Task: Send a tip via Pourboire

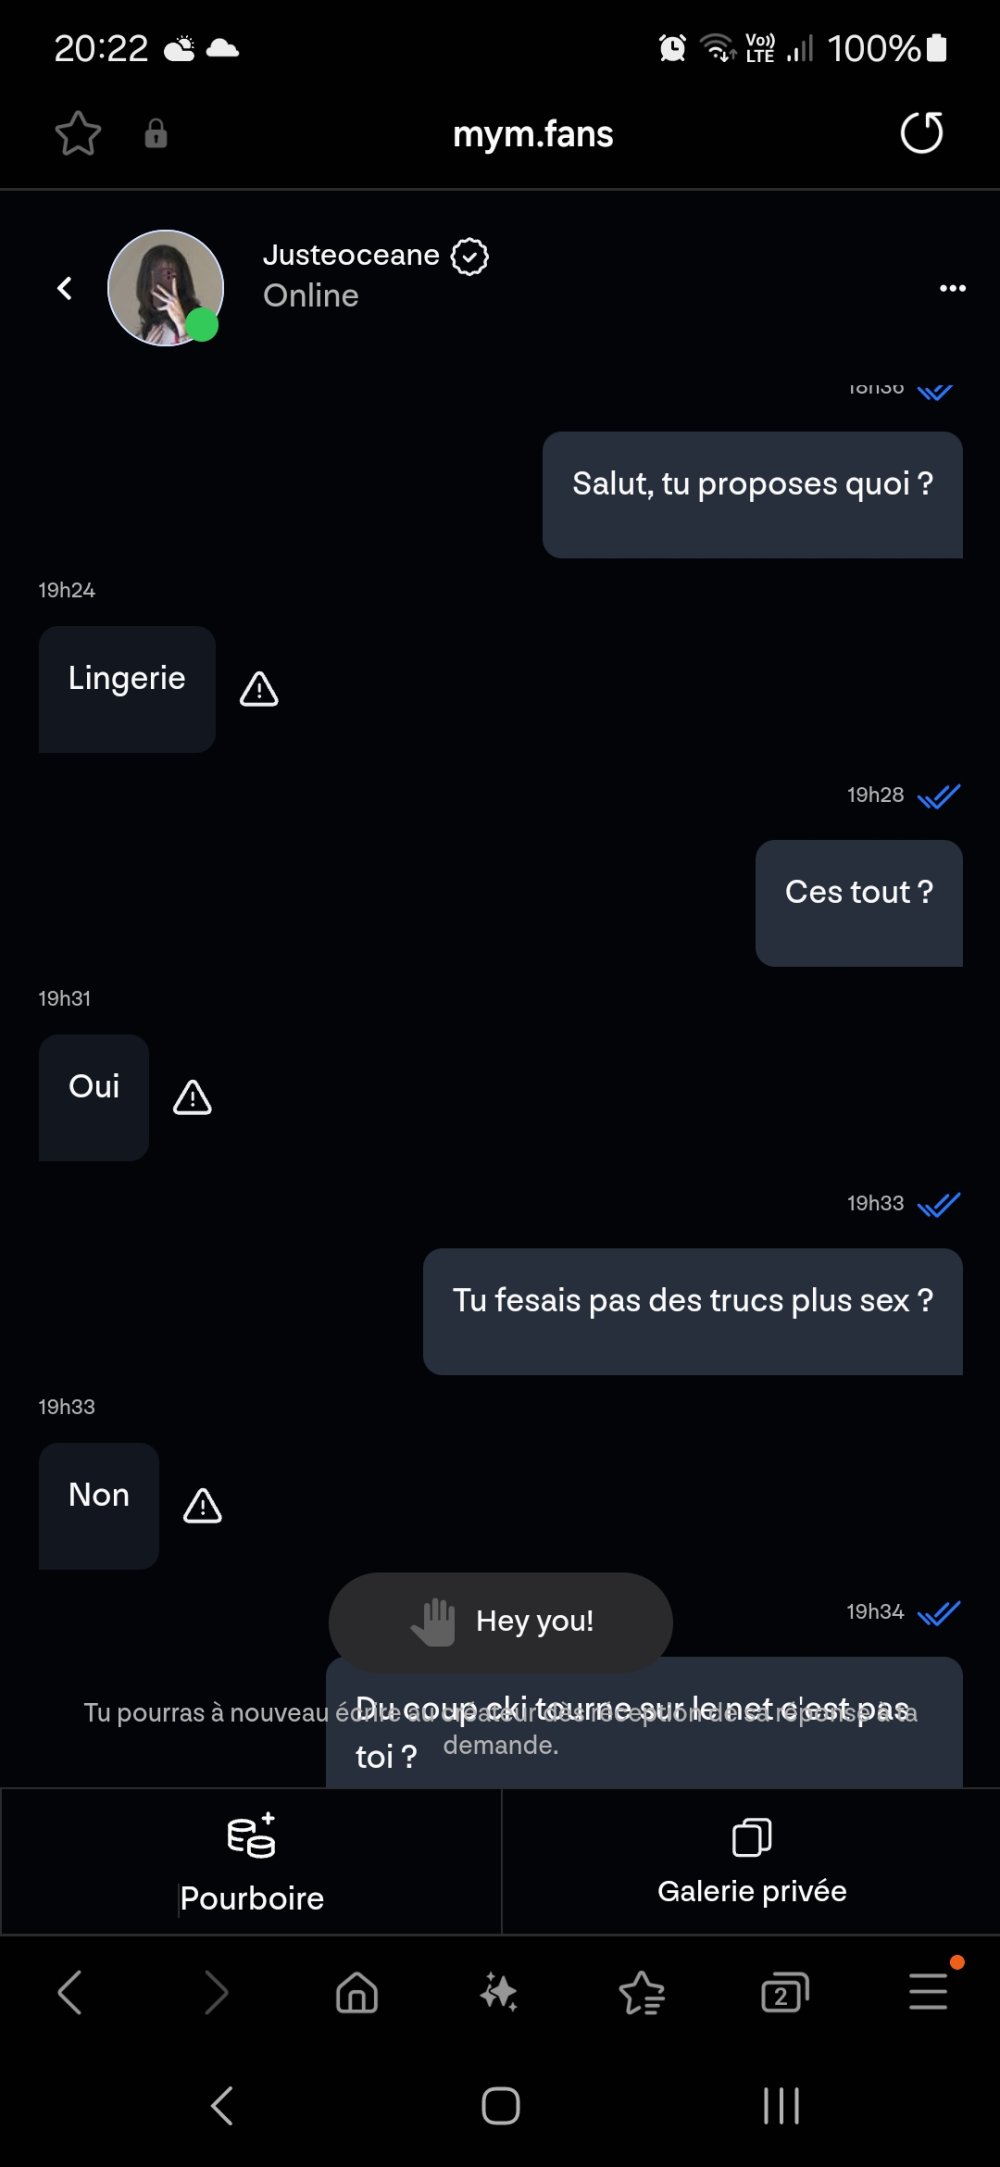Action: (x=251, y=1862)
